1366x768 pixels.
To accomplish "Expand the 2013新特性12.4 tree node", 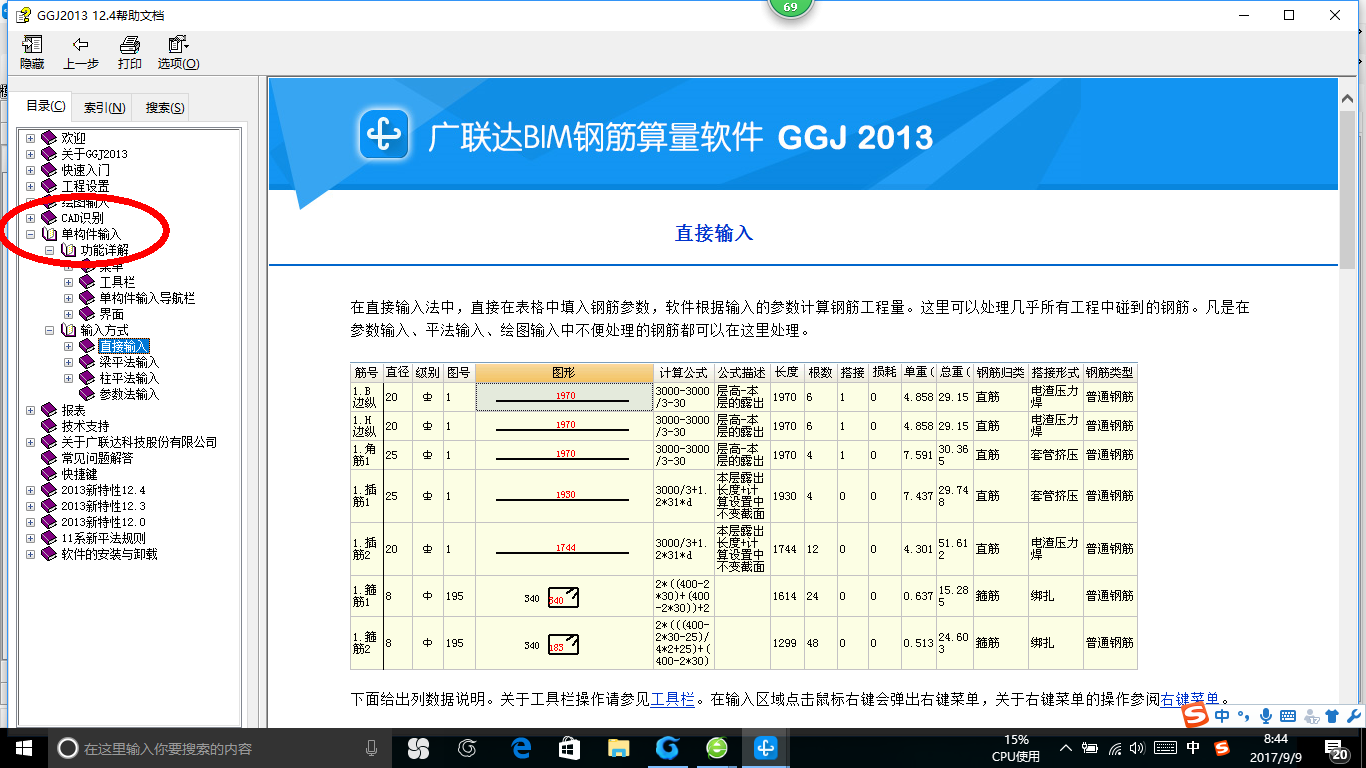I will [x=30, y=490].
